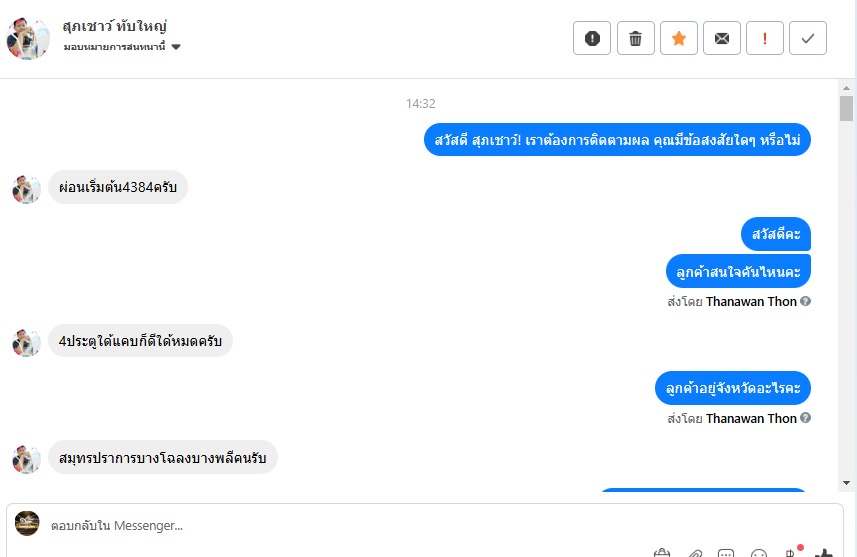The height and width of the screenshot is (557, 857).
Task: Open the emoji picker smiley icon
Action: point(759,553)
